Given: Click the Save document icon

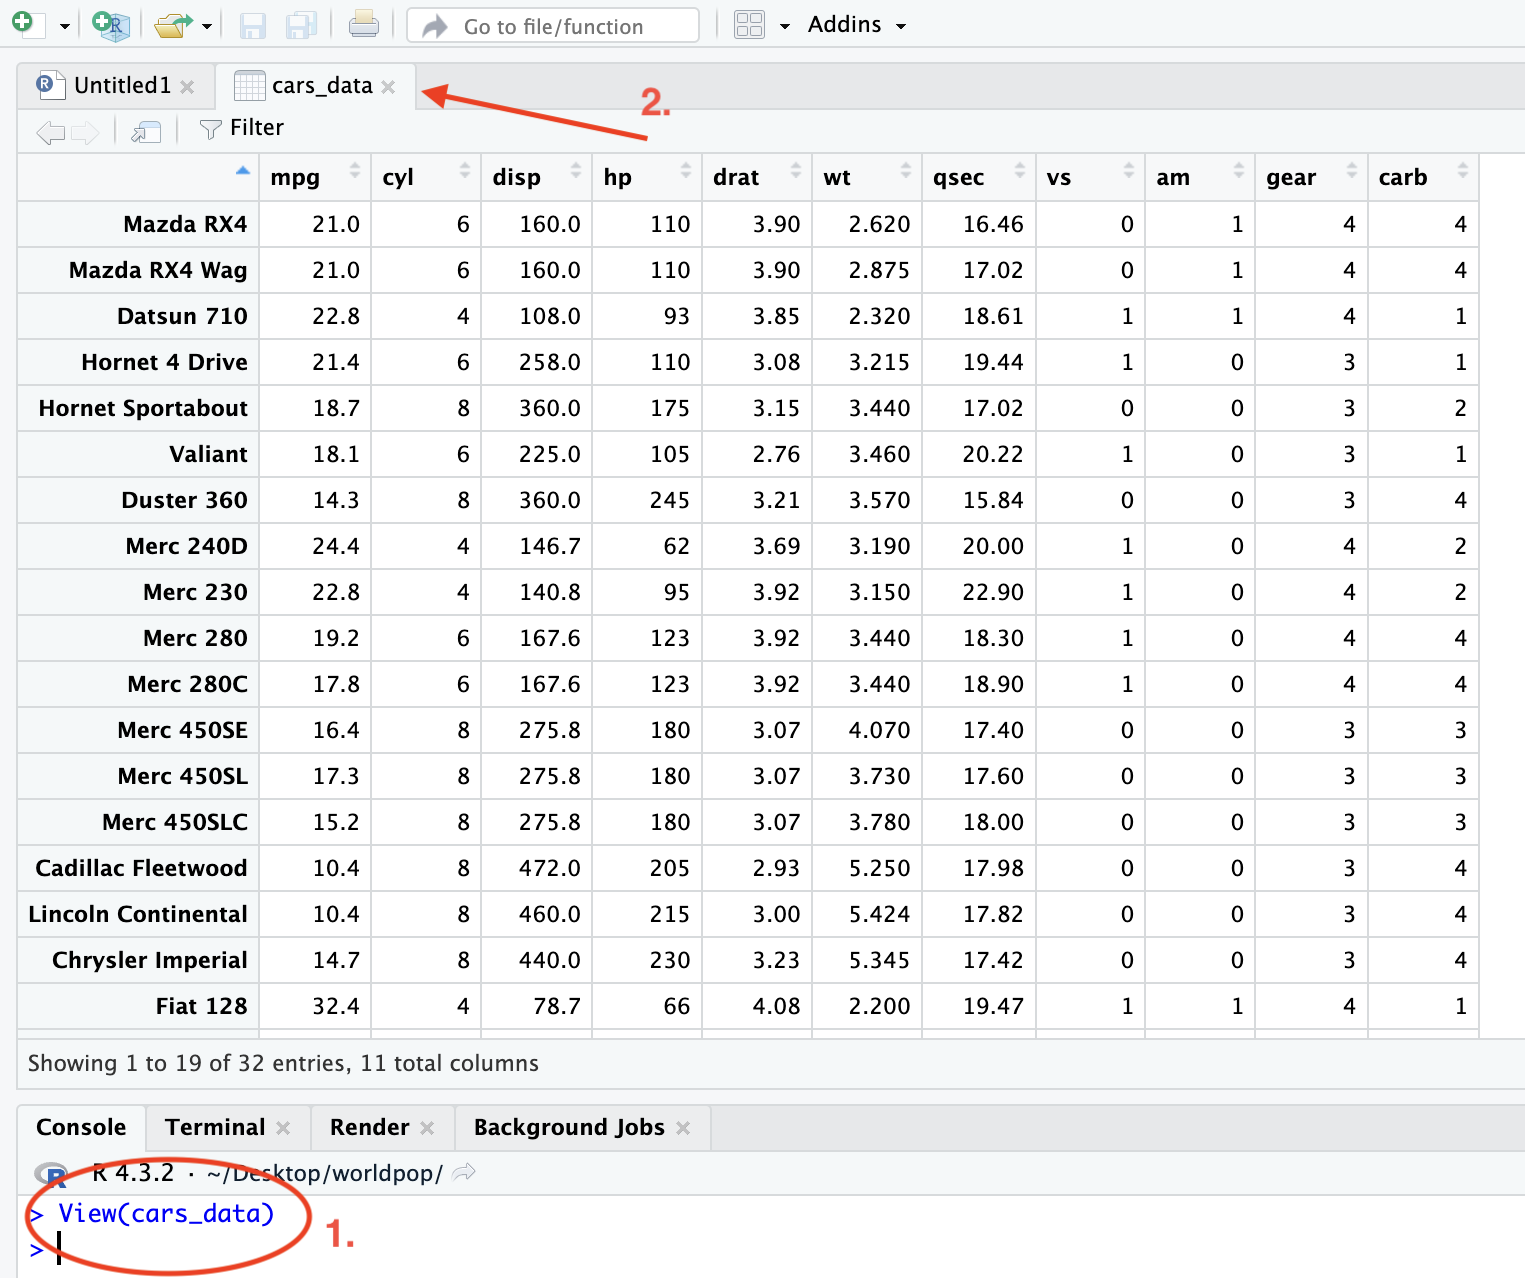Looking at the screenshot, I should (253, 25).
